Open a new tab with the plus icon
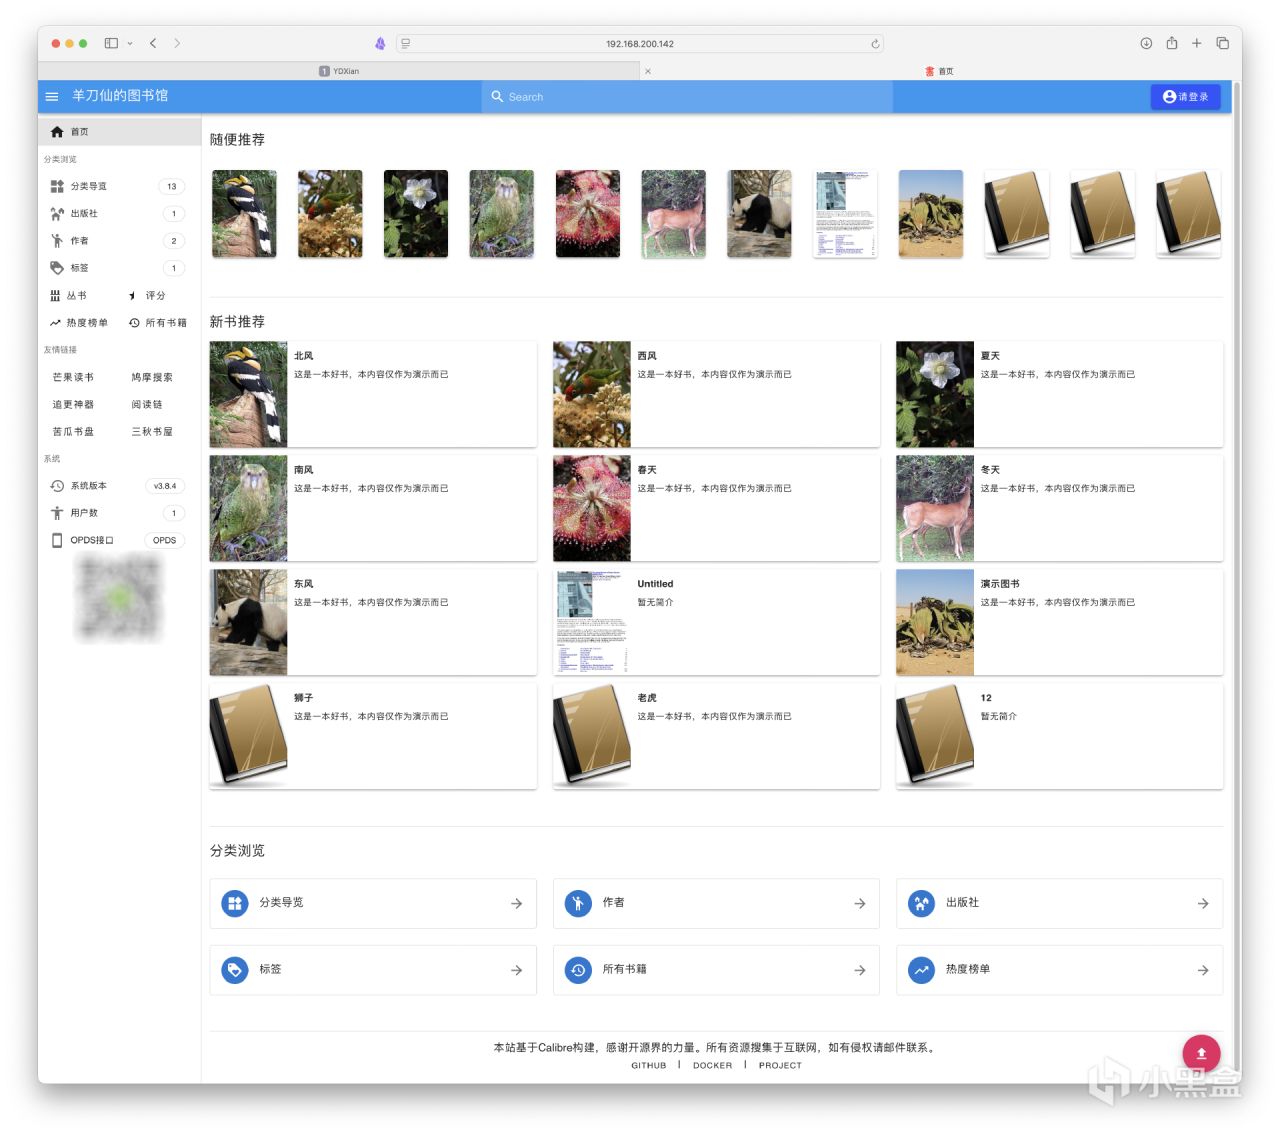The width and height of the screenshot is (1280, 1134). tap(1196, 43)
